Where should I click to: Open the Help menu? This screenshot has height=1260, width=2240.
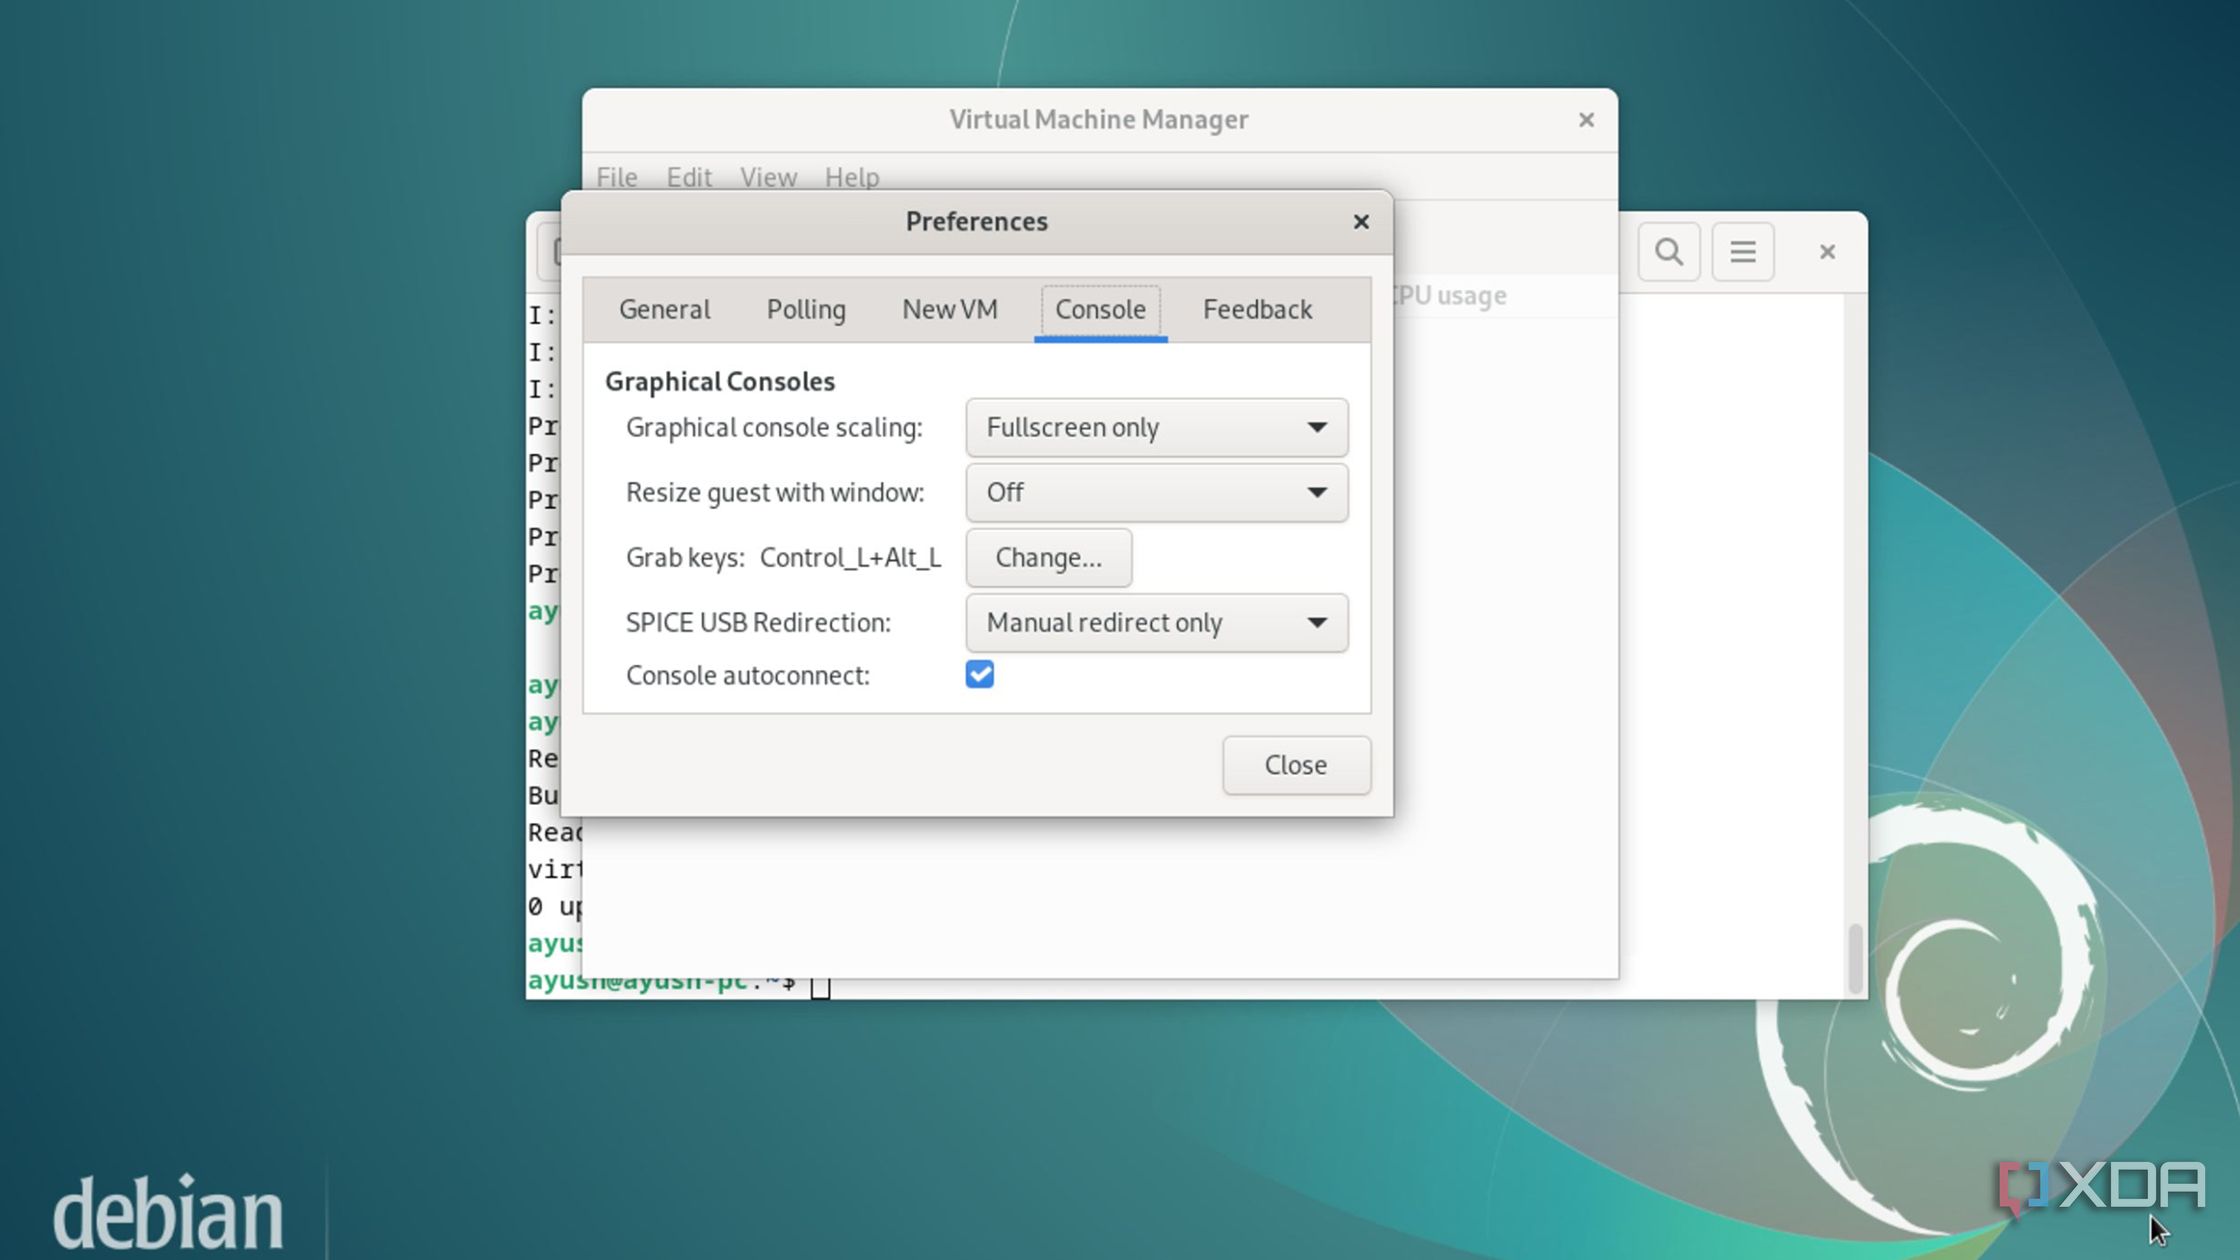point(851,178)
